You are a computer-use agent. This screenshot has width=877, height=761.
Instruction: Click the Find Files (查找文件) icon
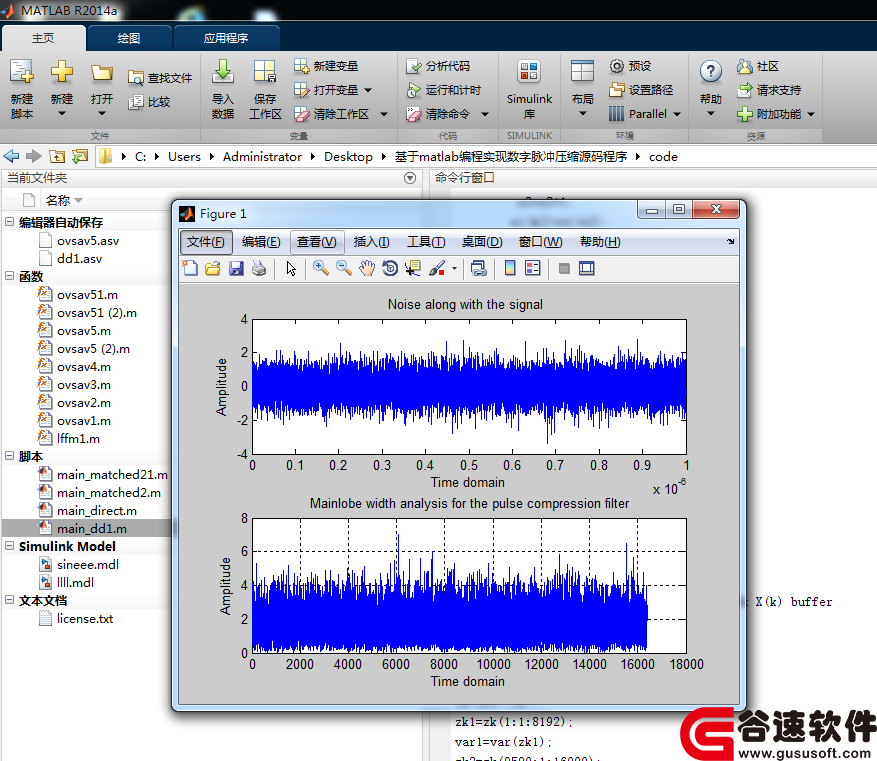click(135, 78)
